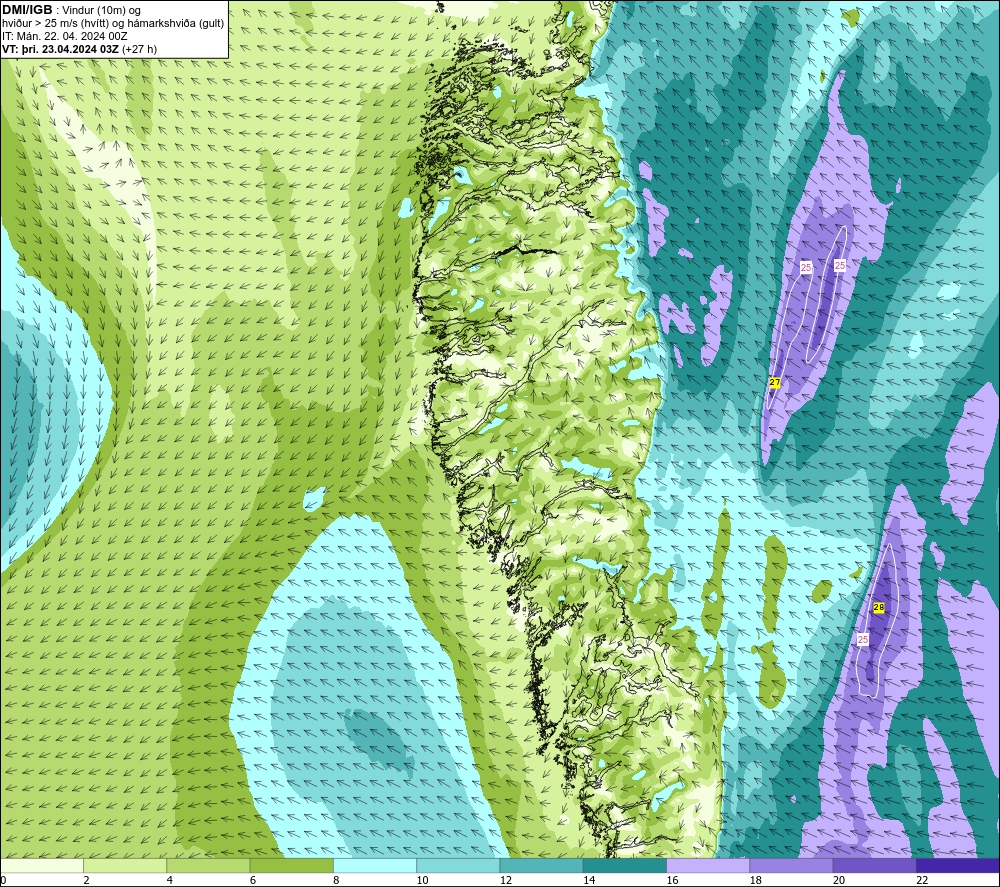Click the scale number 14 under the color bar
The height and width of the screenshot is (887, 1000).
pyautogui.click(x=589, y=881)
